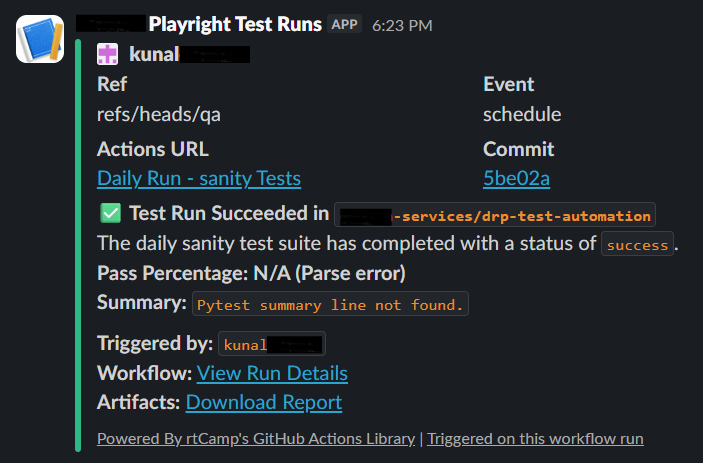Click the drp-test-automation repository code text
Screen dimensions: 703x463
pyautogui.click(x=495, y=215)
